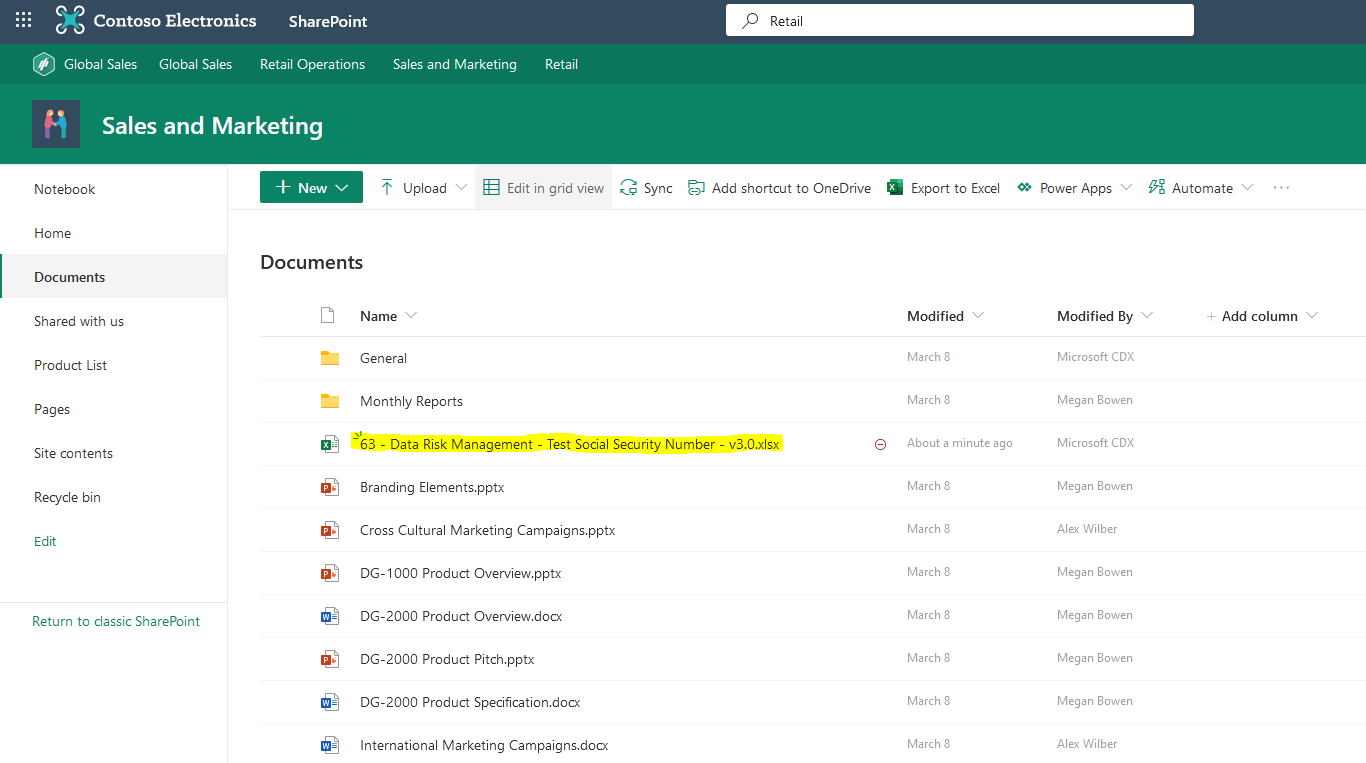Open the Name column sort dropdown
The image size is (1366, 763).
(411, 316)
